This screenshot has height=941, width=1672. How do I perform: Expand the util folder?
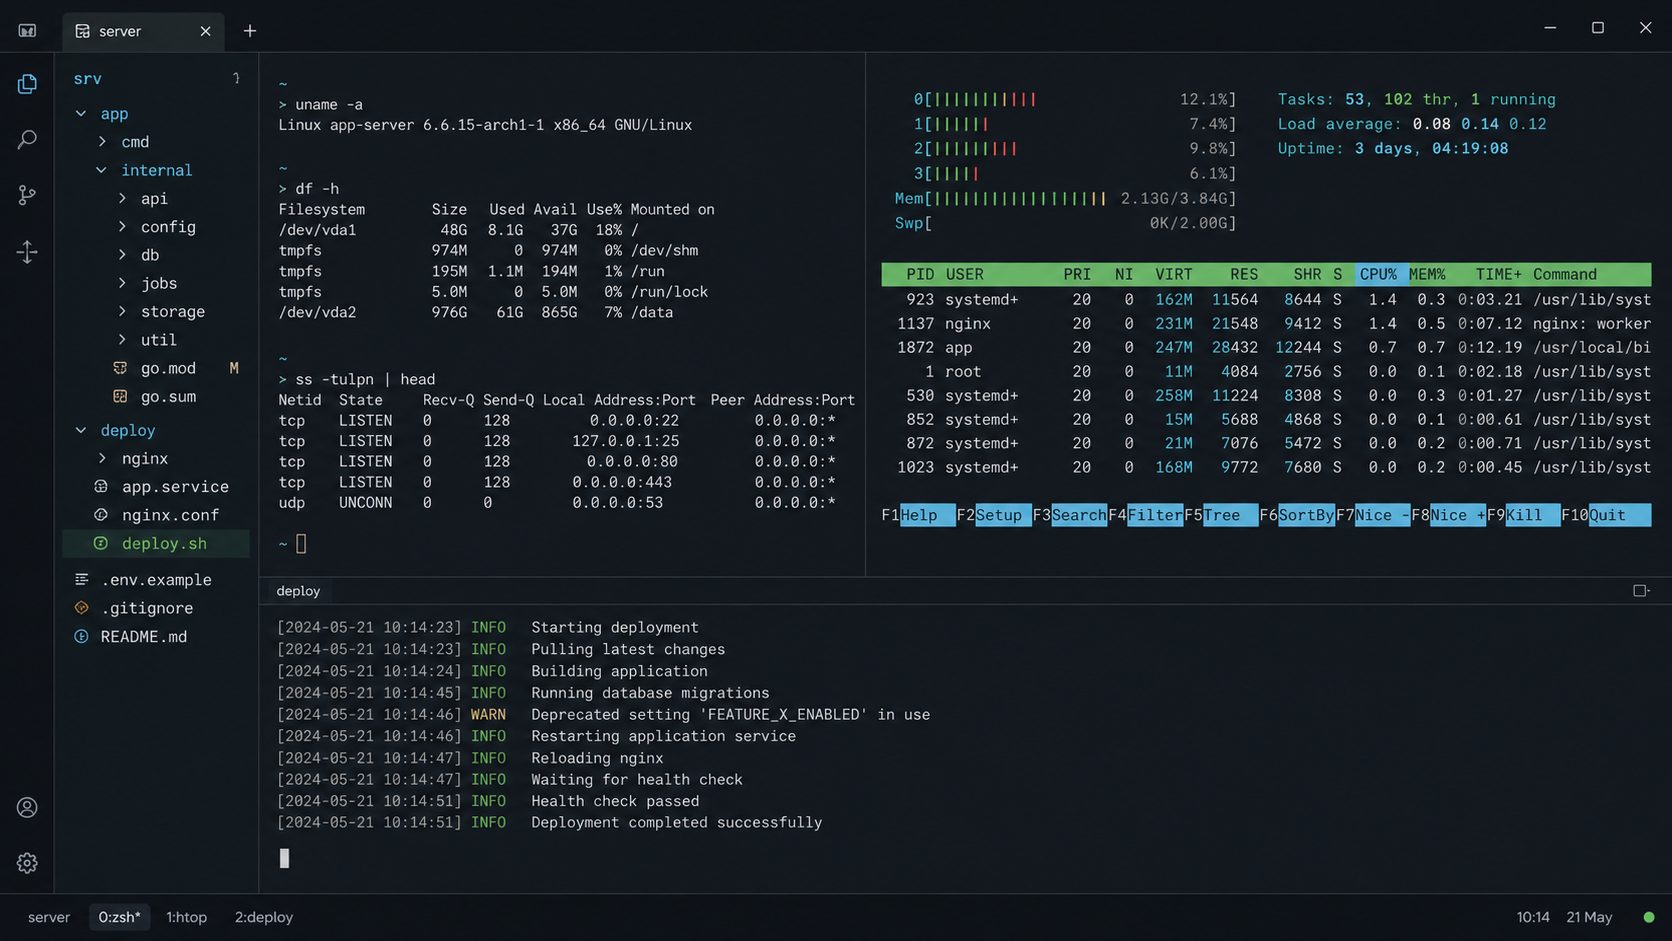(122, 340)
